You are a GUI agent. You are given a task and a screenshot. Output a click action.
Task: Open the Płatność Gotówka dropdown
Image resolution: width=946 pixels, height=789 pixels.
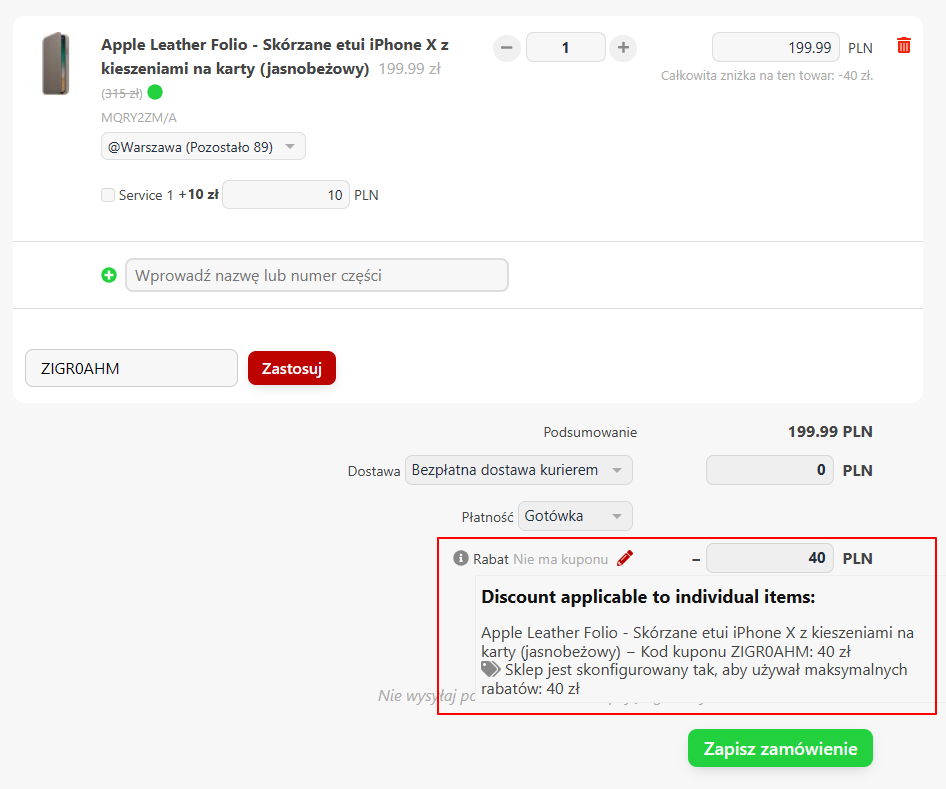(575, 516)
